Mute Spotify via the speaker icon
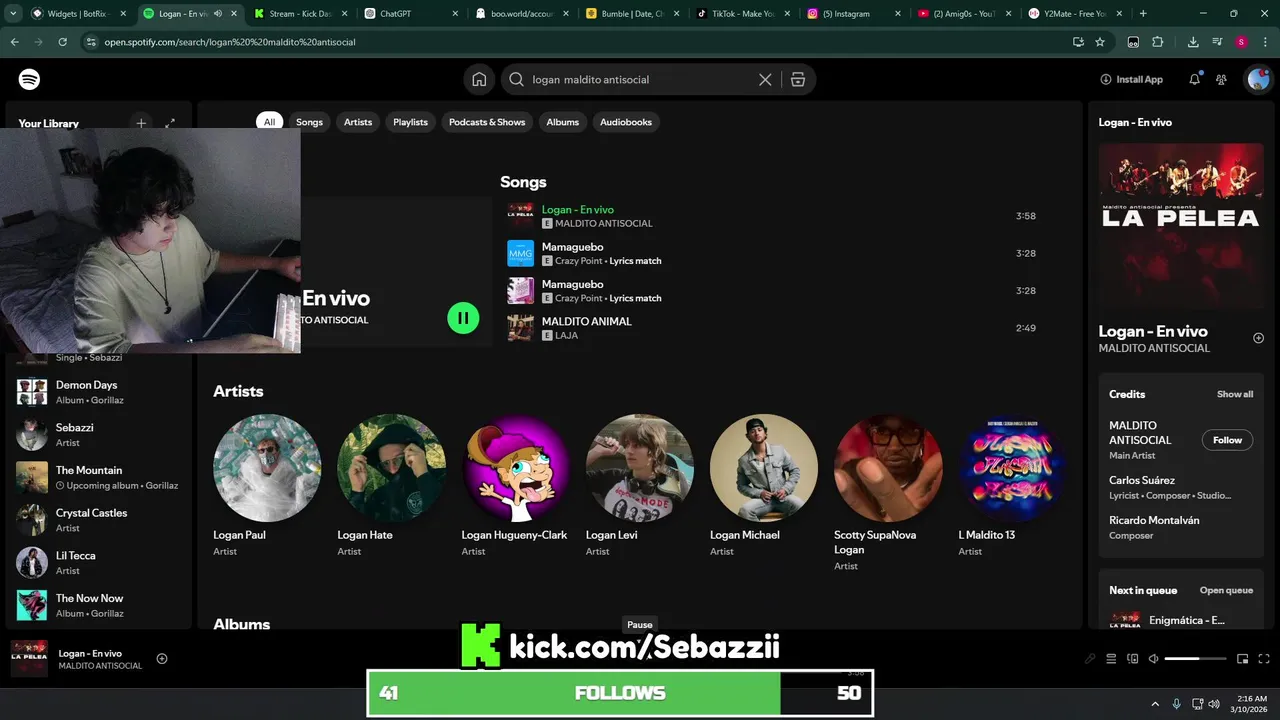Screen dimensions: 1280x720 [x=1153, y=658]
